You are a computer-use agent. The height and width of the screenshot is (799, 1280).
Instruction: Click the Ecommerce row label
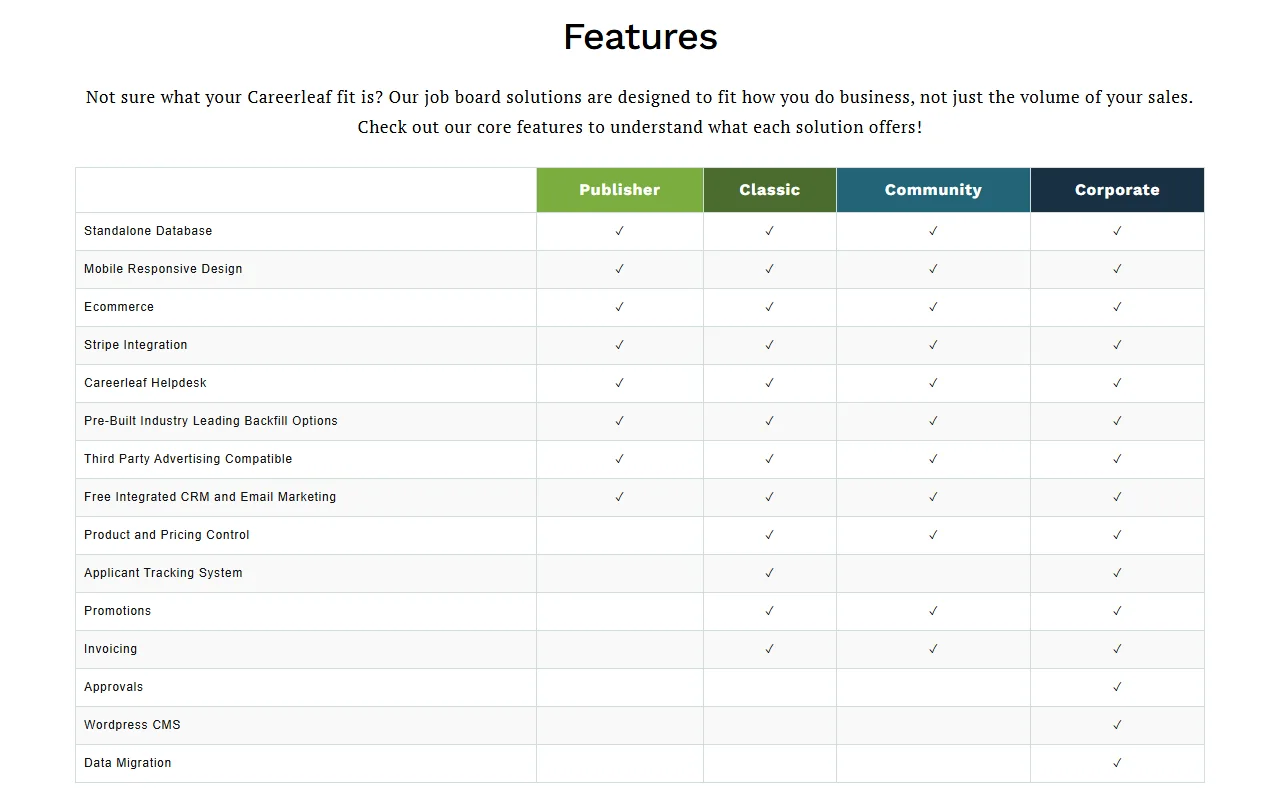119,307
